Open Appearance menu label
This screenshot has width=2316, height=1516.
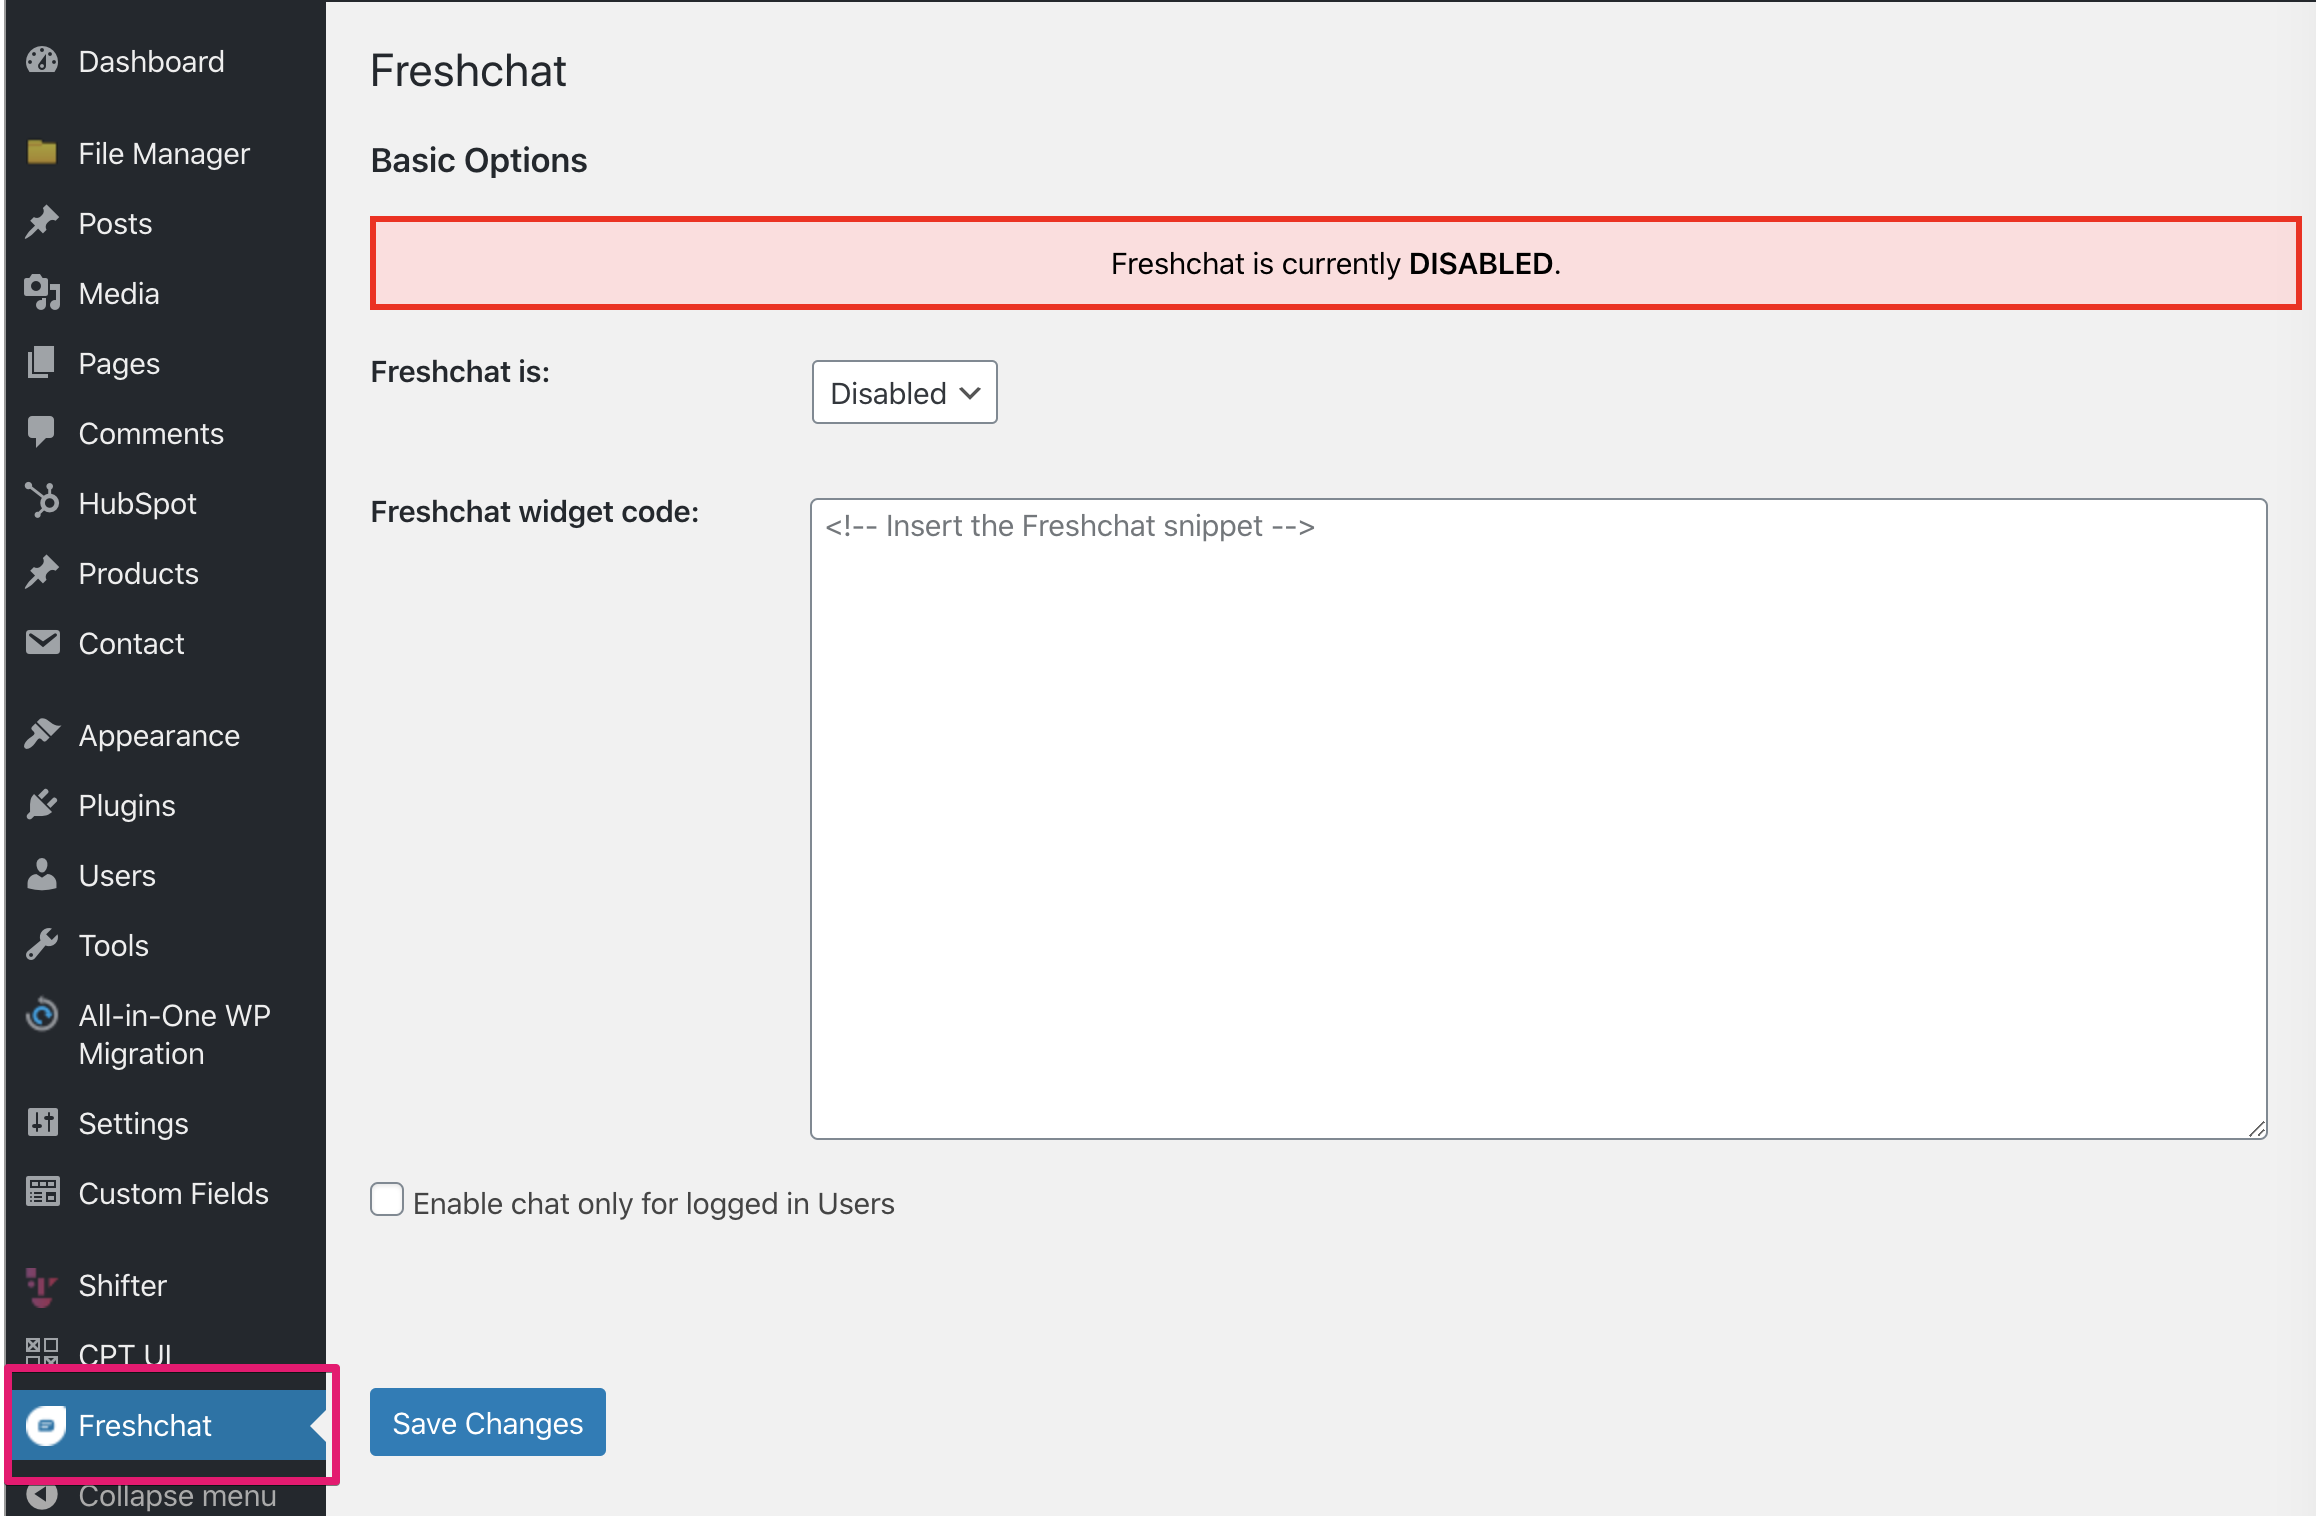[159, 736]
